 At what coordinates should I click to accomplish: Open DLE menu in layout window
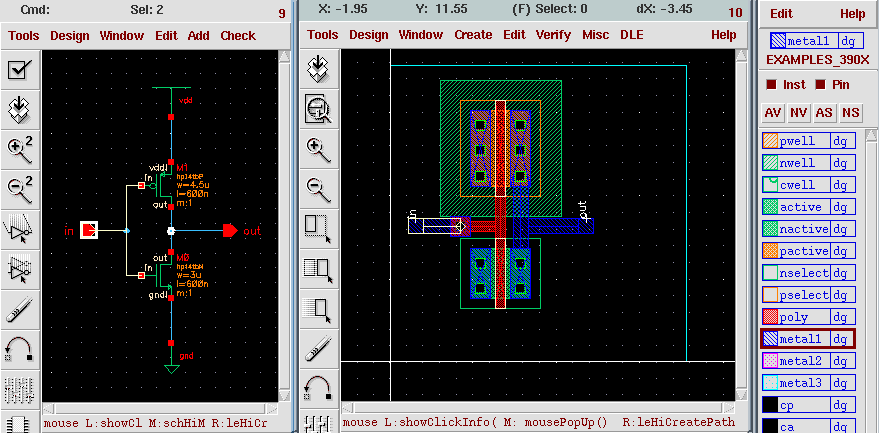tap(632, 35)
